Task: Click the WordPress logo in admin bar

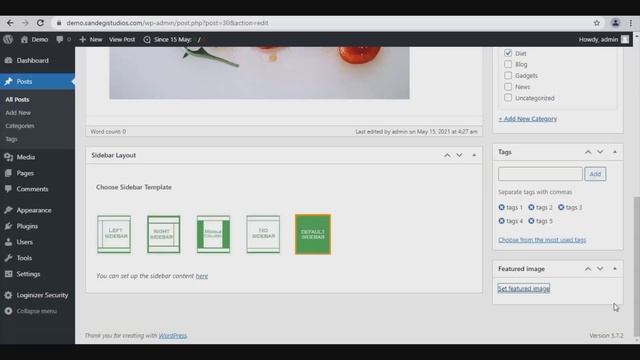Action: pos(8,40)
